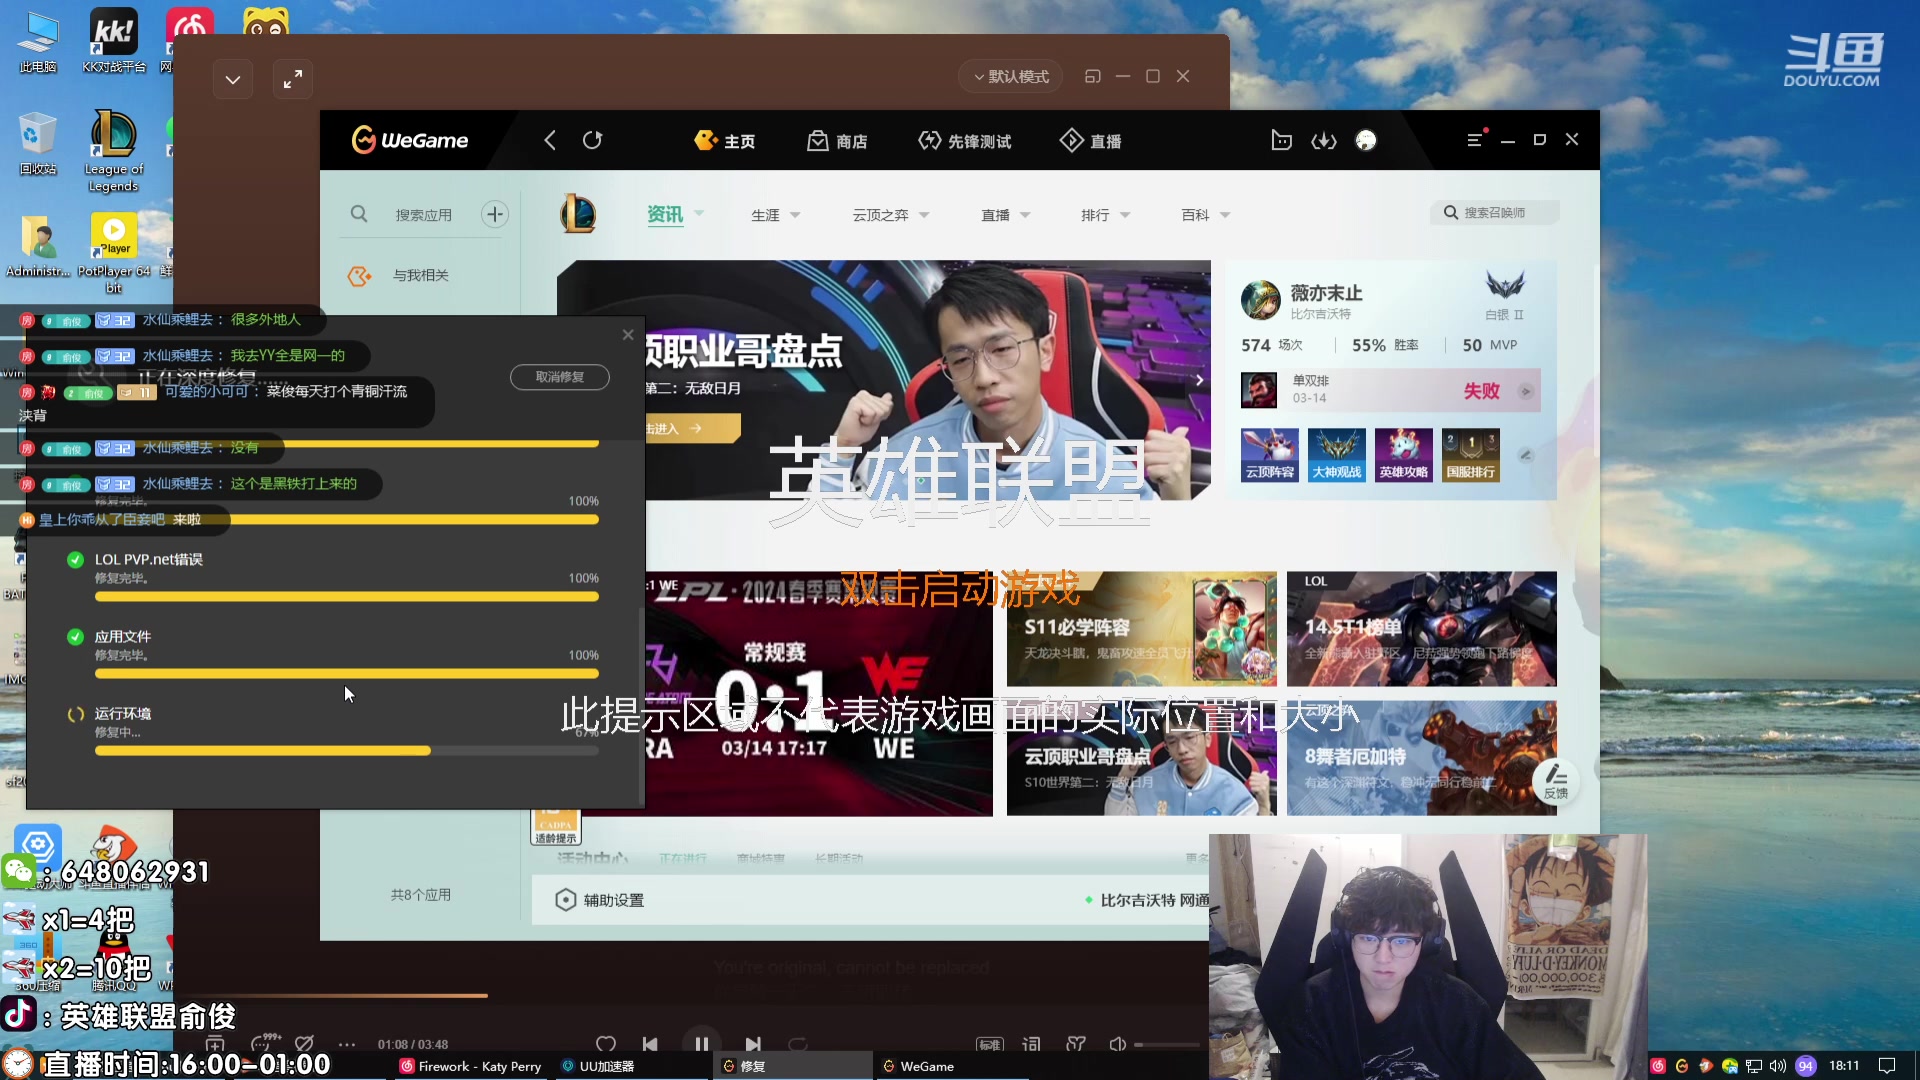
Task: Open the 14.5T1榜单 article thumbnail
Action: (x=1421, y=629)
